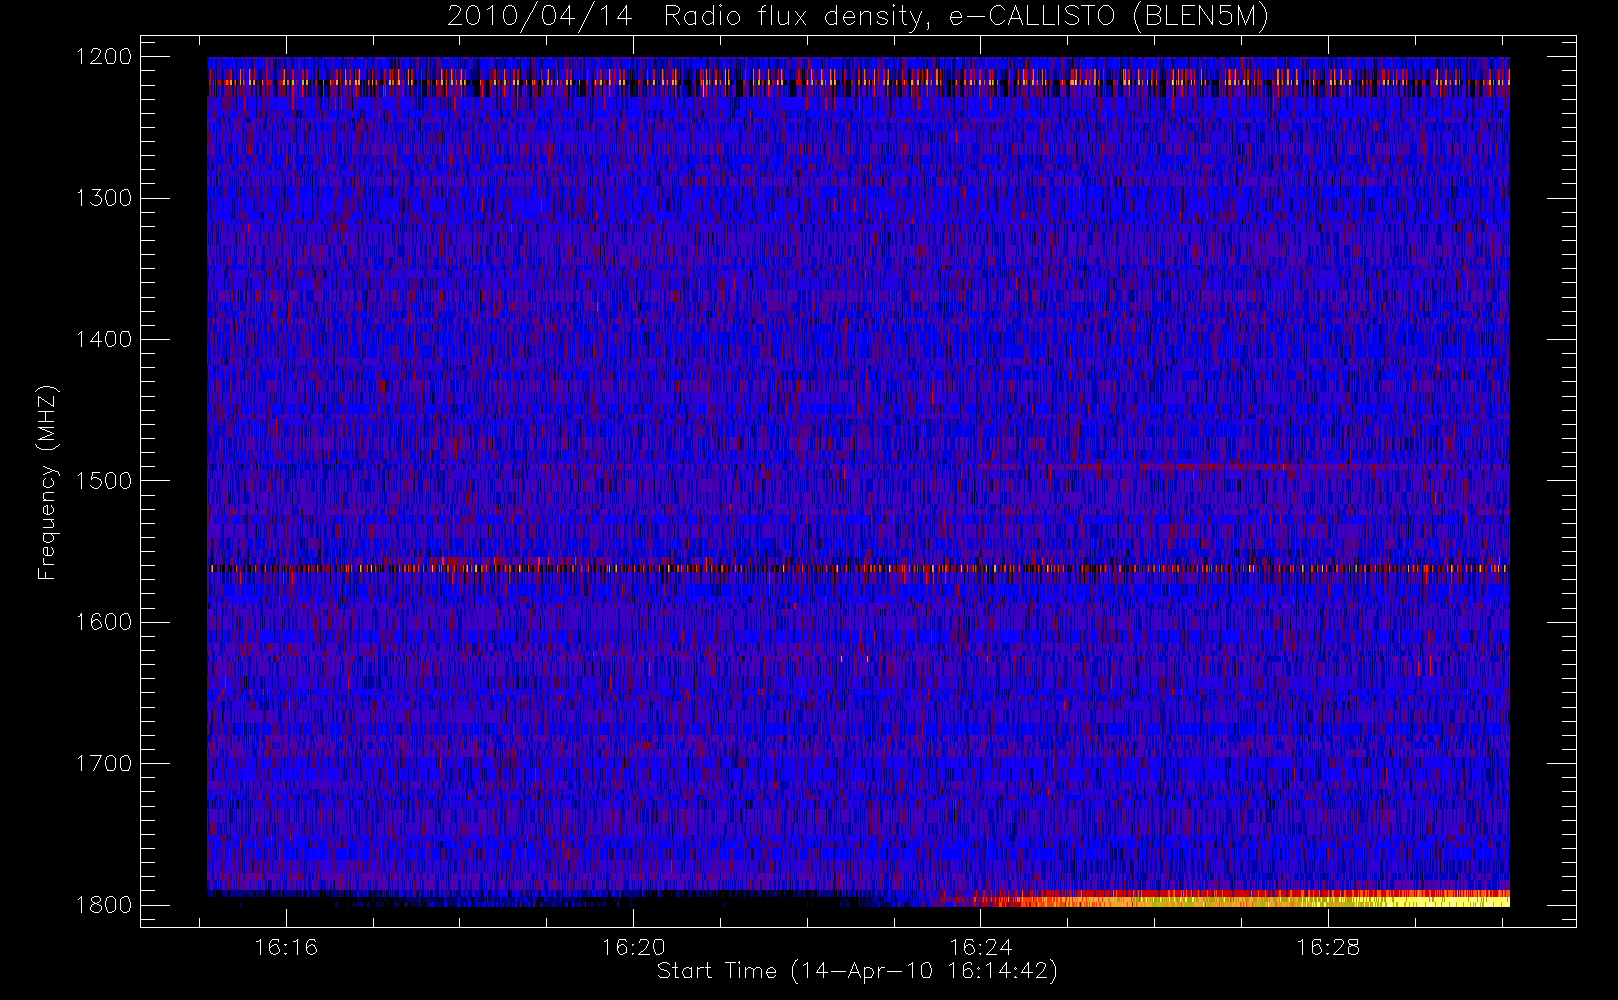Click the '1300' frequency axis label
This screenshot has height=1000, width=1618.
pos(104,198)
